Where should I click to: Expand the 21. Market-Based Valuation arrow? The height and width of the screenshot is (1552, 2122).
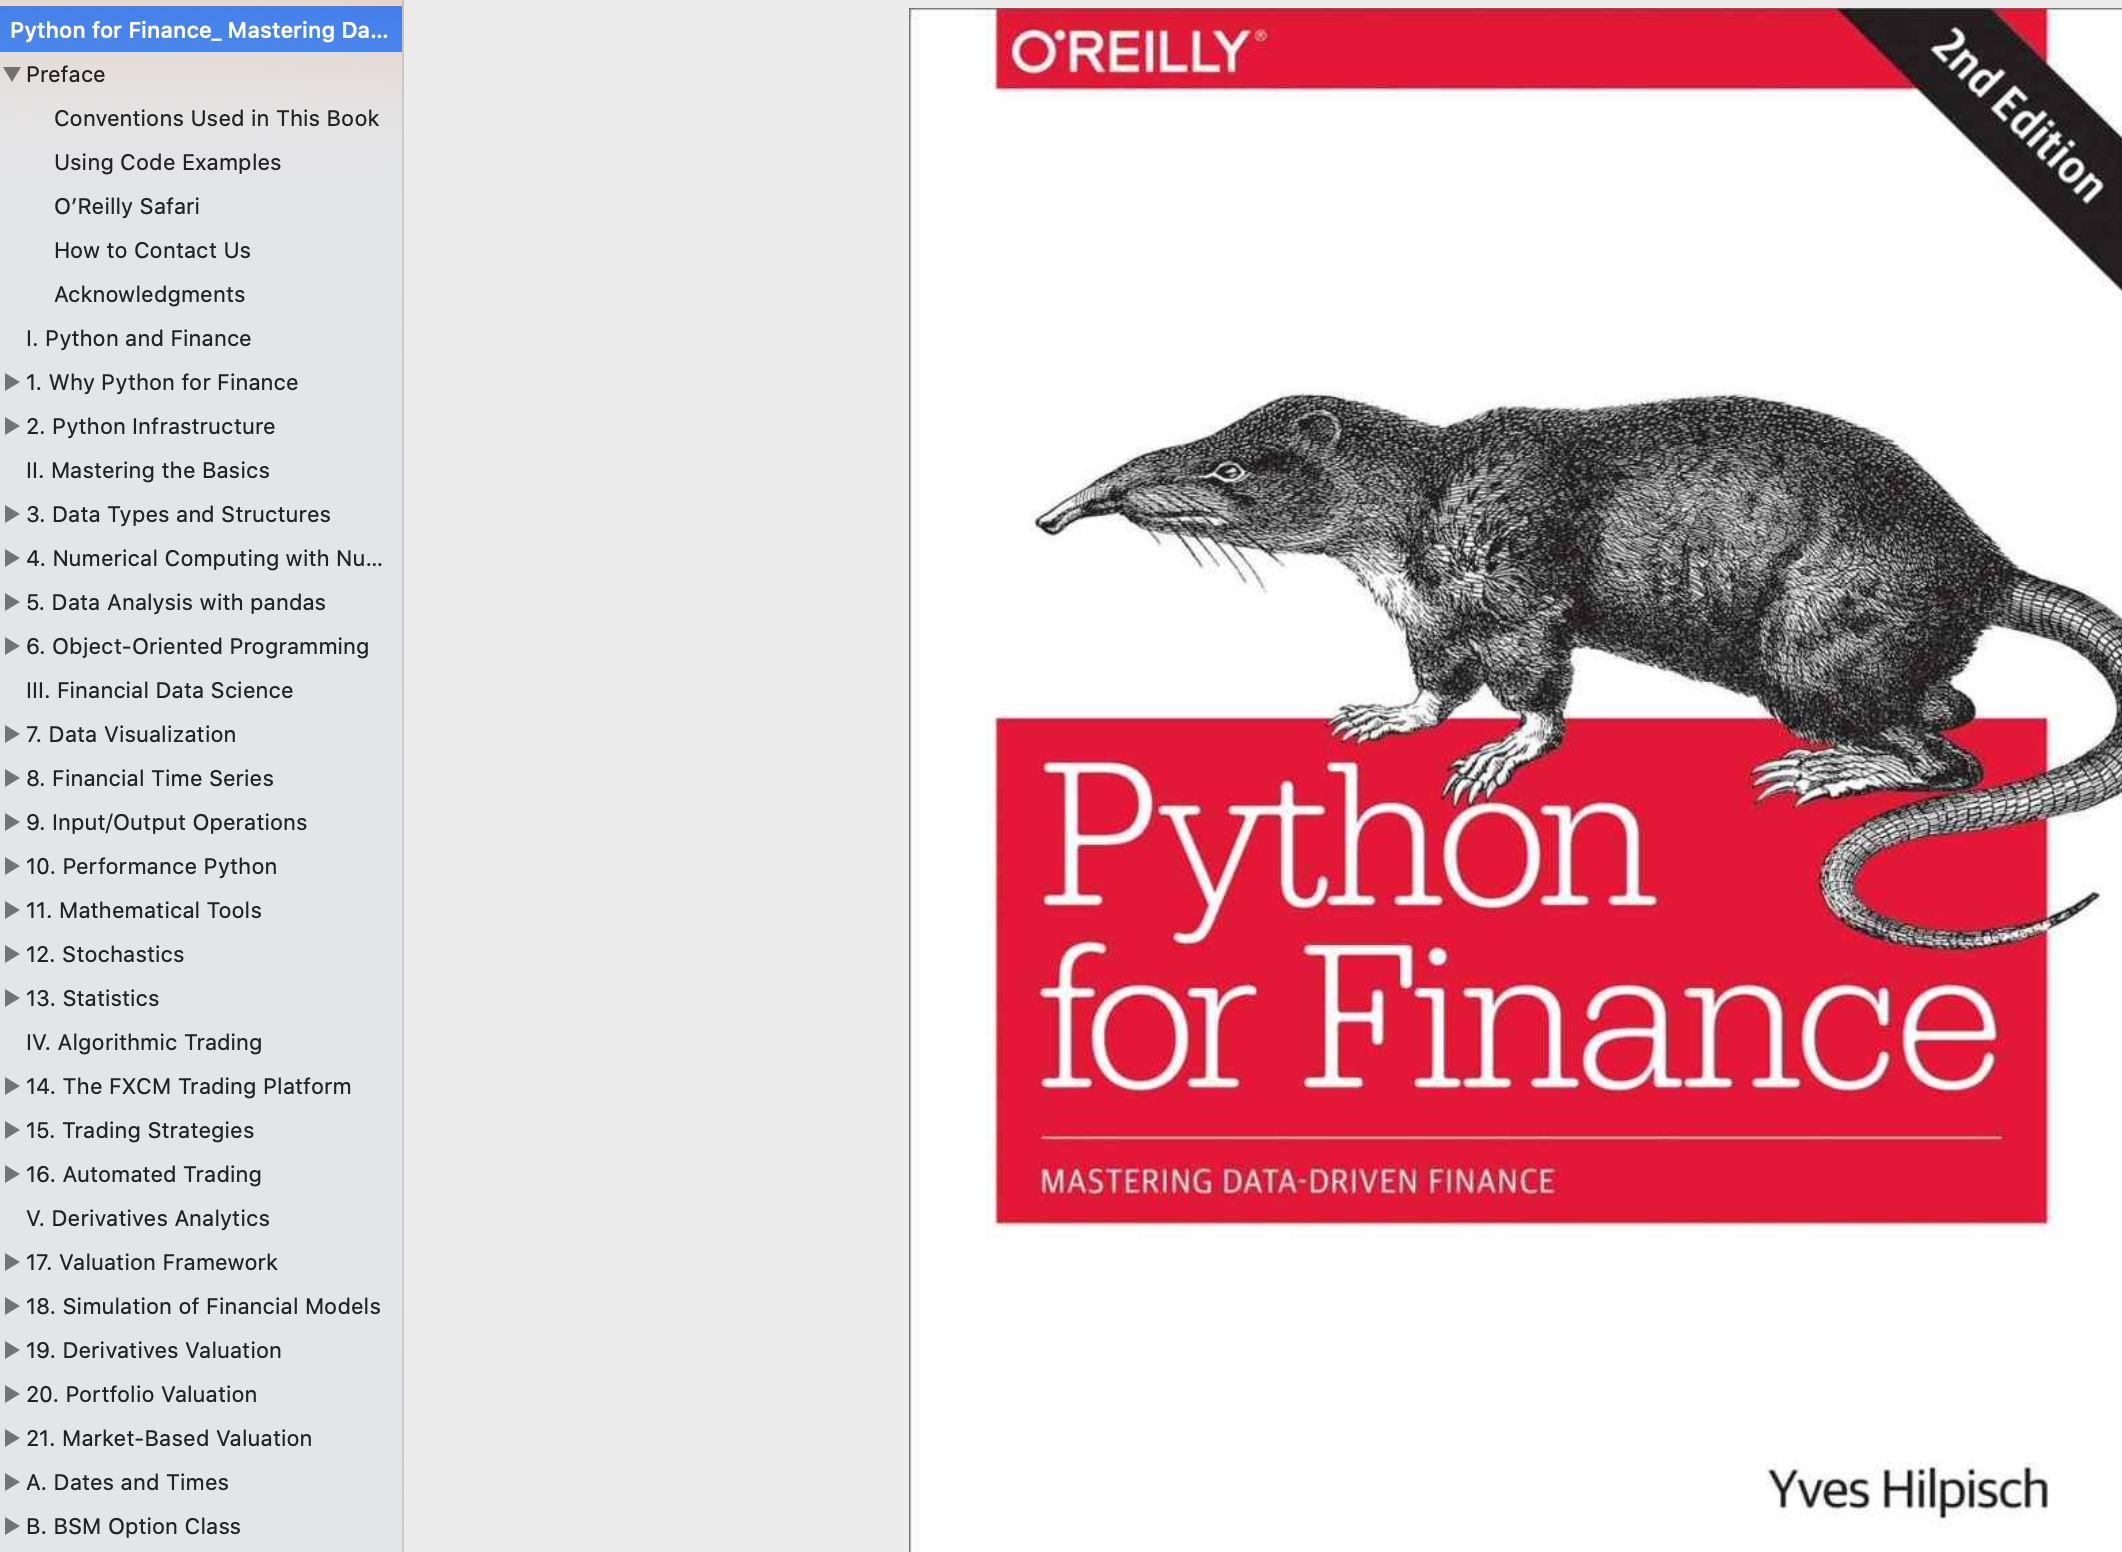pos(12,1438)
